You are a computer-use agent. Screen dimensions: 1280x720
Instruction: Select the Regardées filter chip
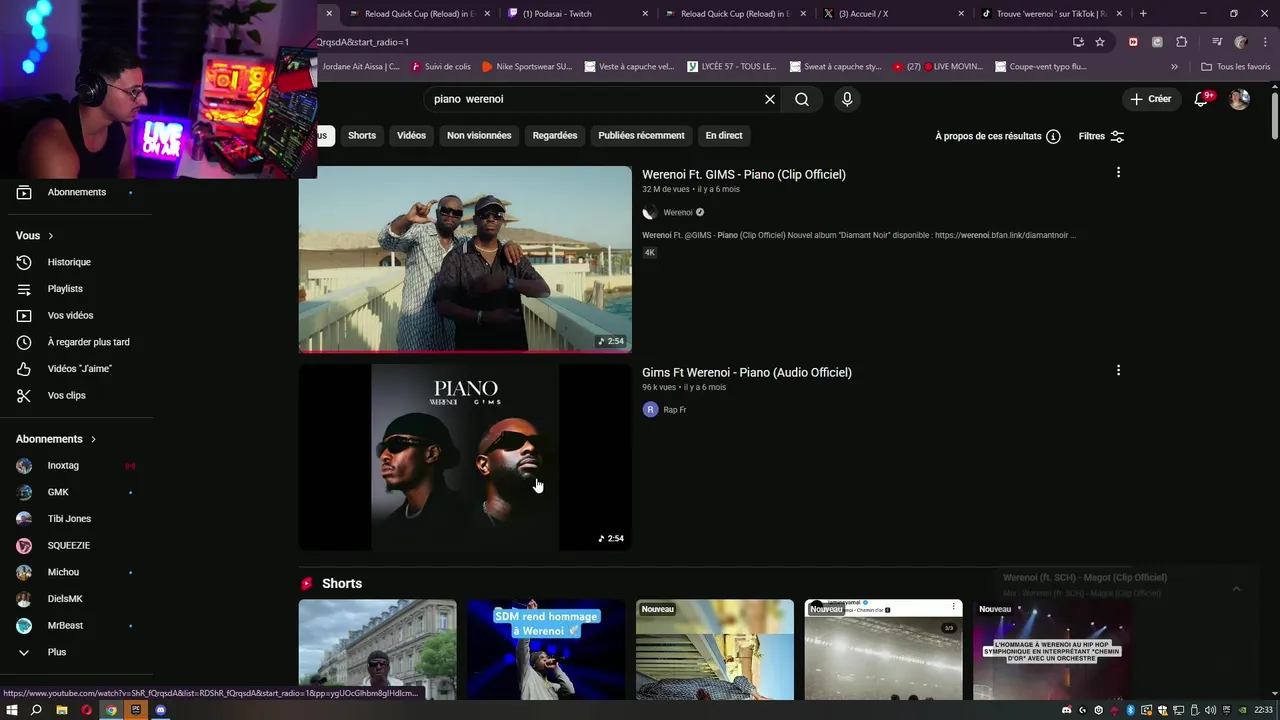(x=555, y=135)
